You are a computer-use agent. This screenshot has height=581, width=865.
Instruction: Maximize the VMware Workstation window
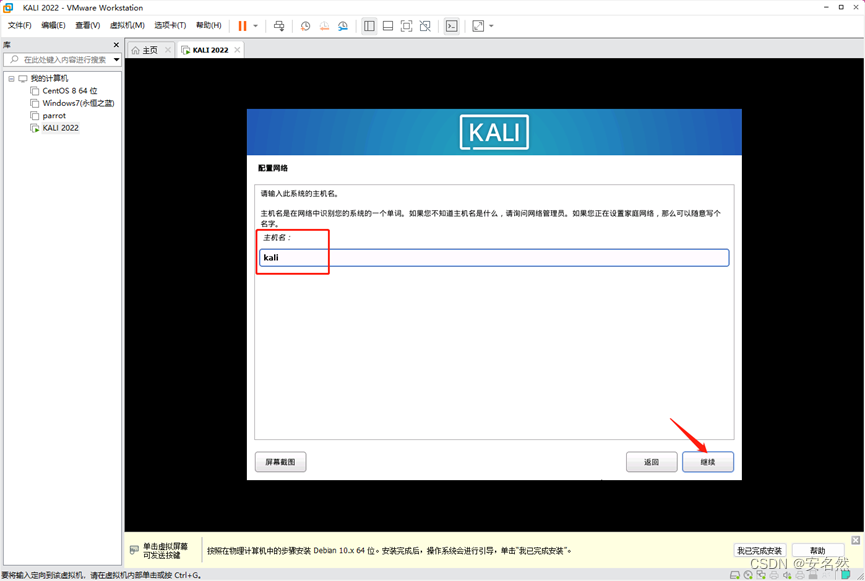[841, 7]
